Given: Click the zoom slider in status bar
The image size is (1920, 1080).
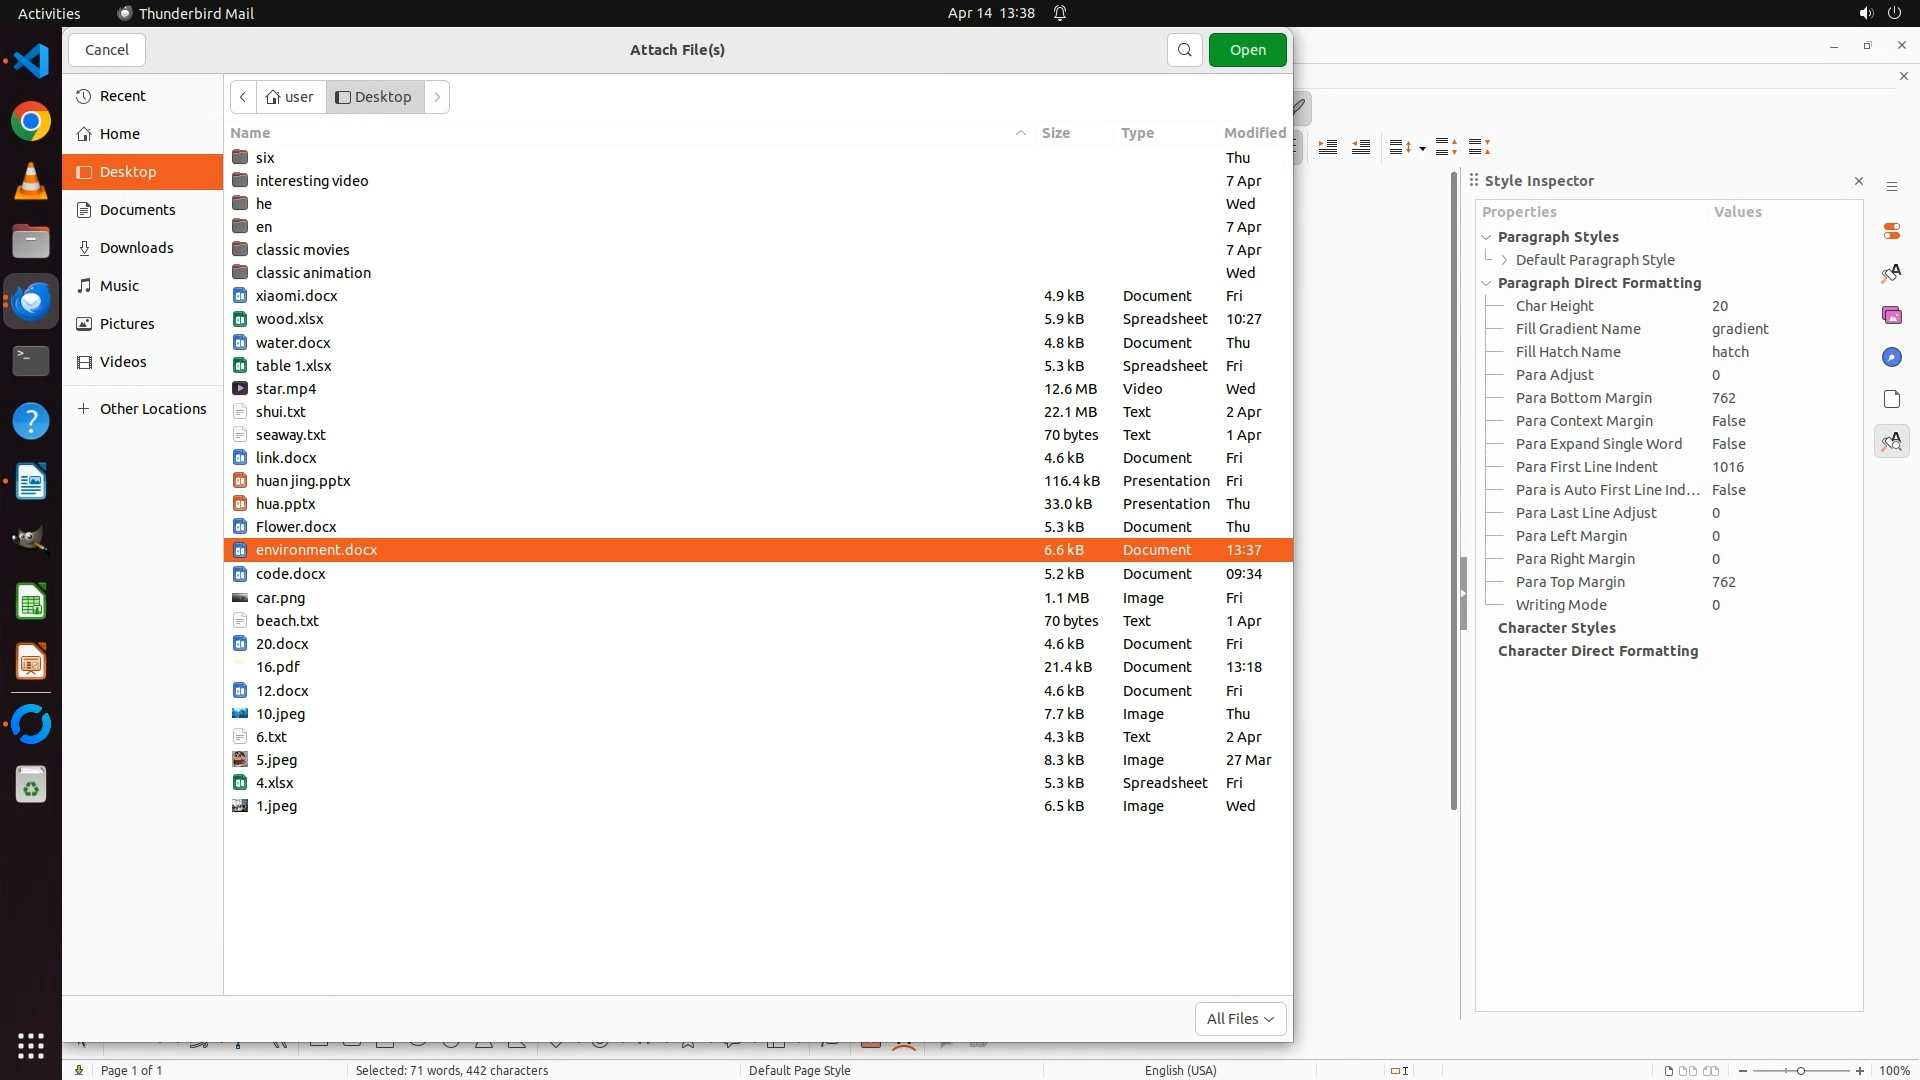Looking at the screenshot, I should (1800, 1070).
